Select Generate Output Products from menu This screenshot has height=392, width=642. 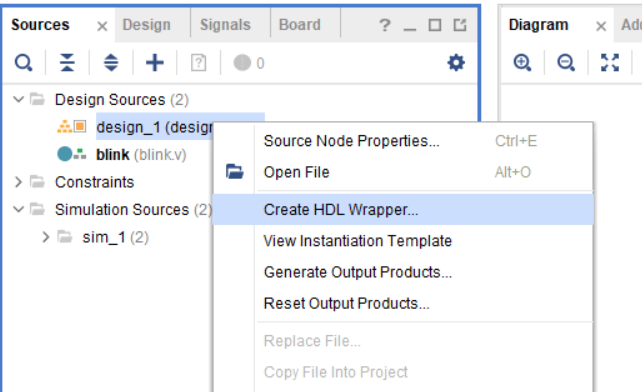[358, 272]
